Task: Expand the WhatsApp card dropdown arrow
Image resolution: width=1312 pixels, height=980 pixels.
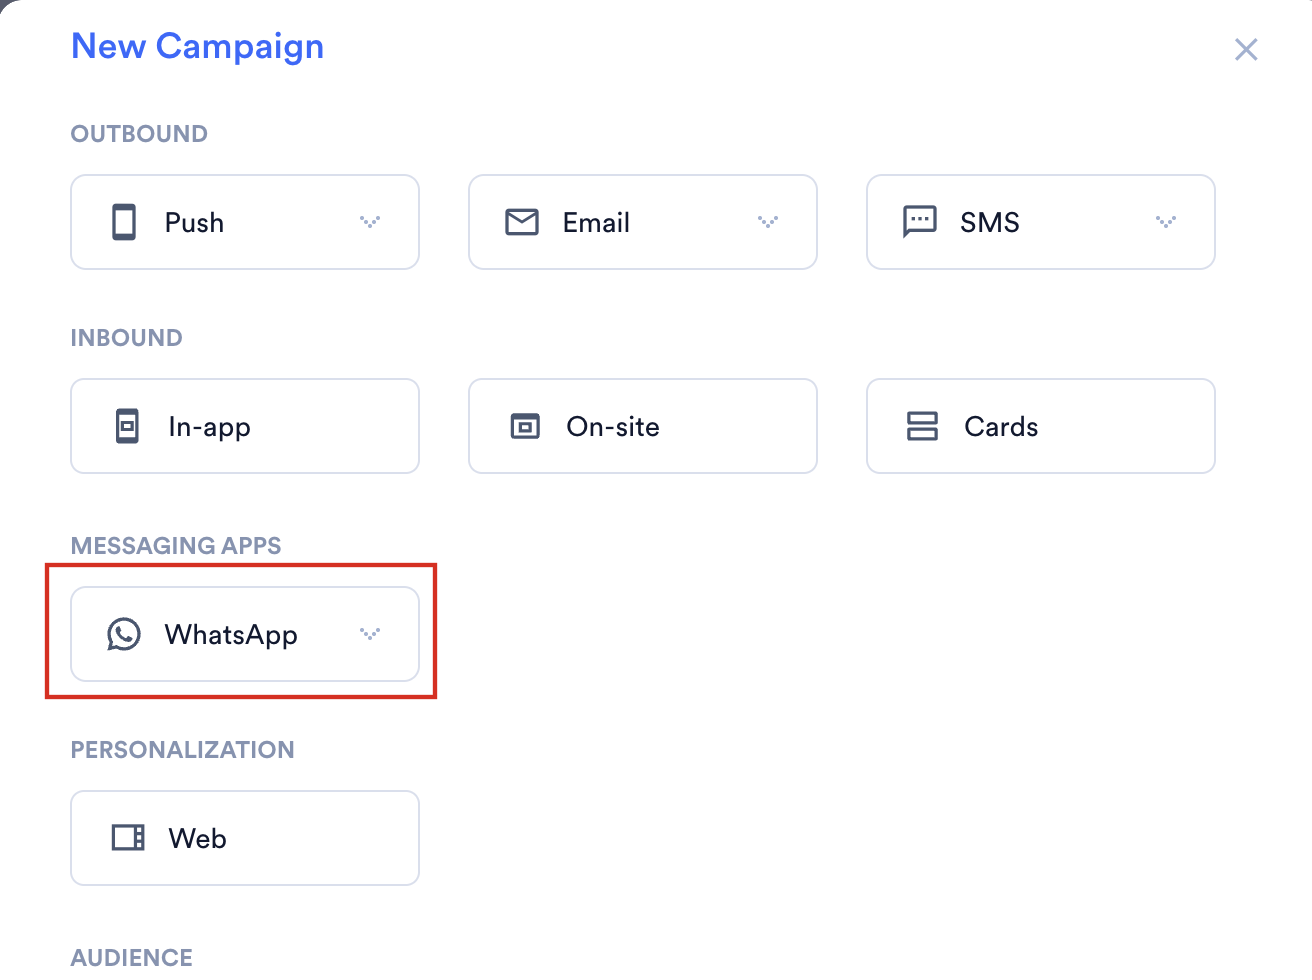Action: point(370,634)
